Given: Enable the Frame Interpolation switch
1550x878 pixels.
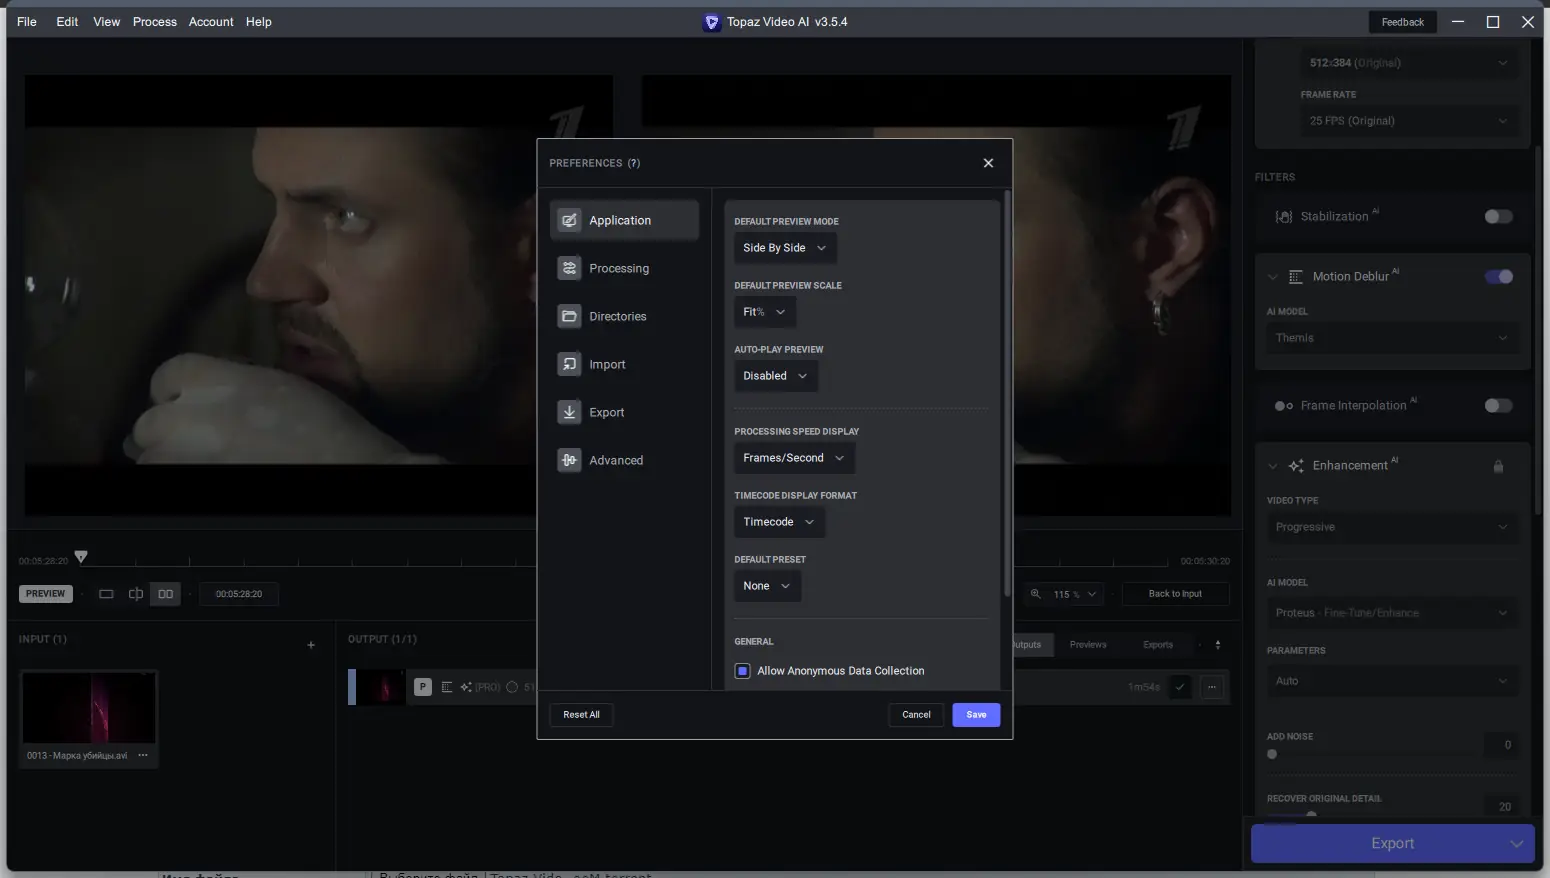Looking at the screenshot, I should [x=1498, y=405].
